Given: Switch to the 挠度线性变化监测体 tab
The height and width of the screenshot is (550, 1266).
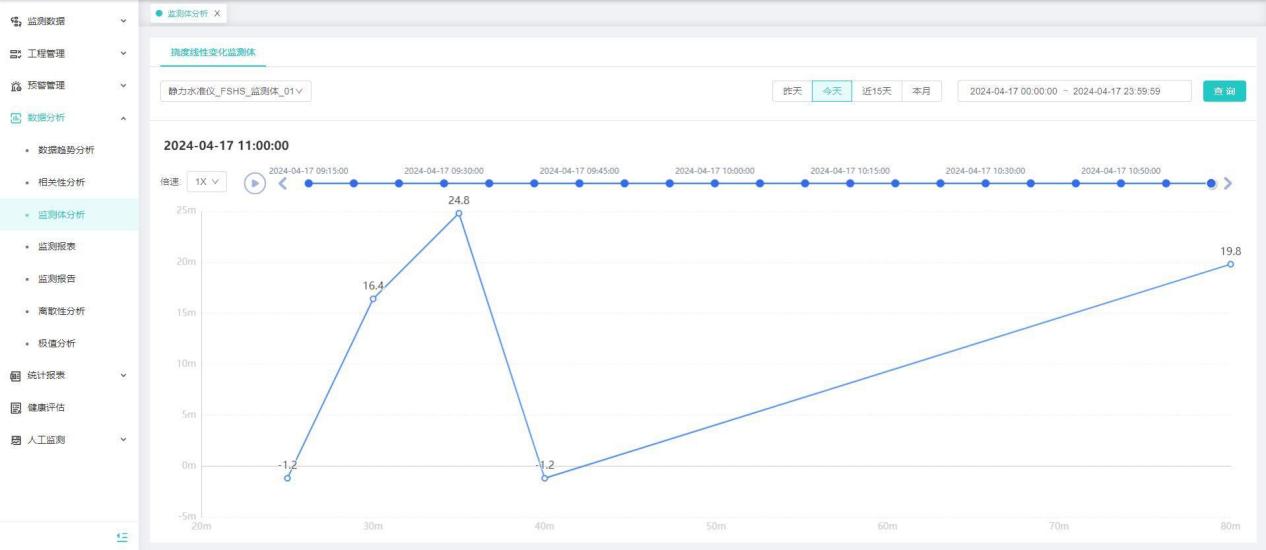Looking at the screenshot, I should 212,52.
